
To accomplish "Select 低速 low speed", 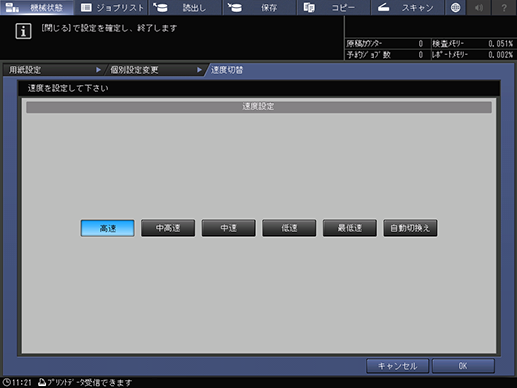I will [289, 228].
